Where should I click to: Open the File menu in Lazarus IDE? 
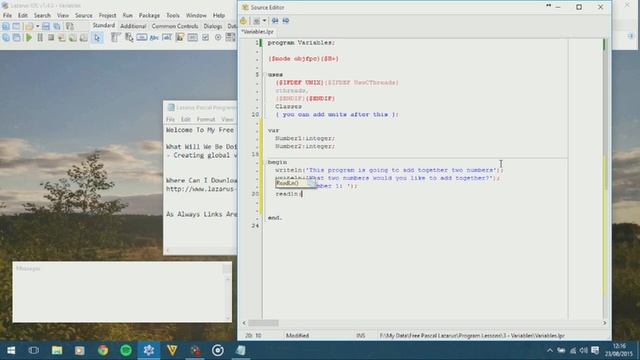(7, 15)
